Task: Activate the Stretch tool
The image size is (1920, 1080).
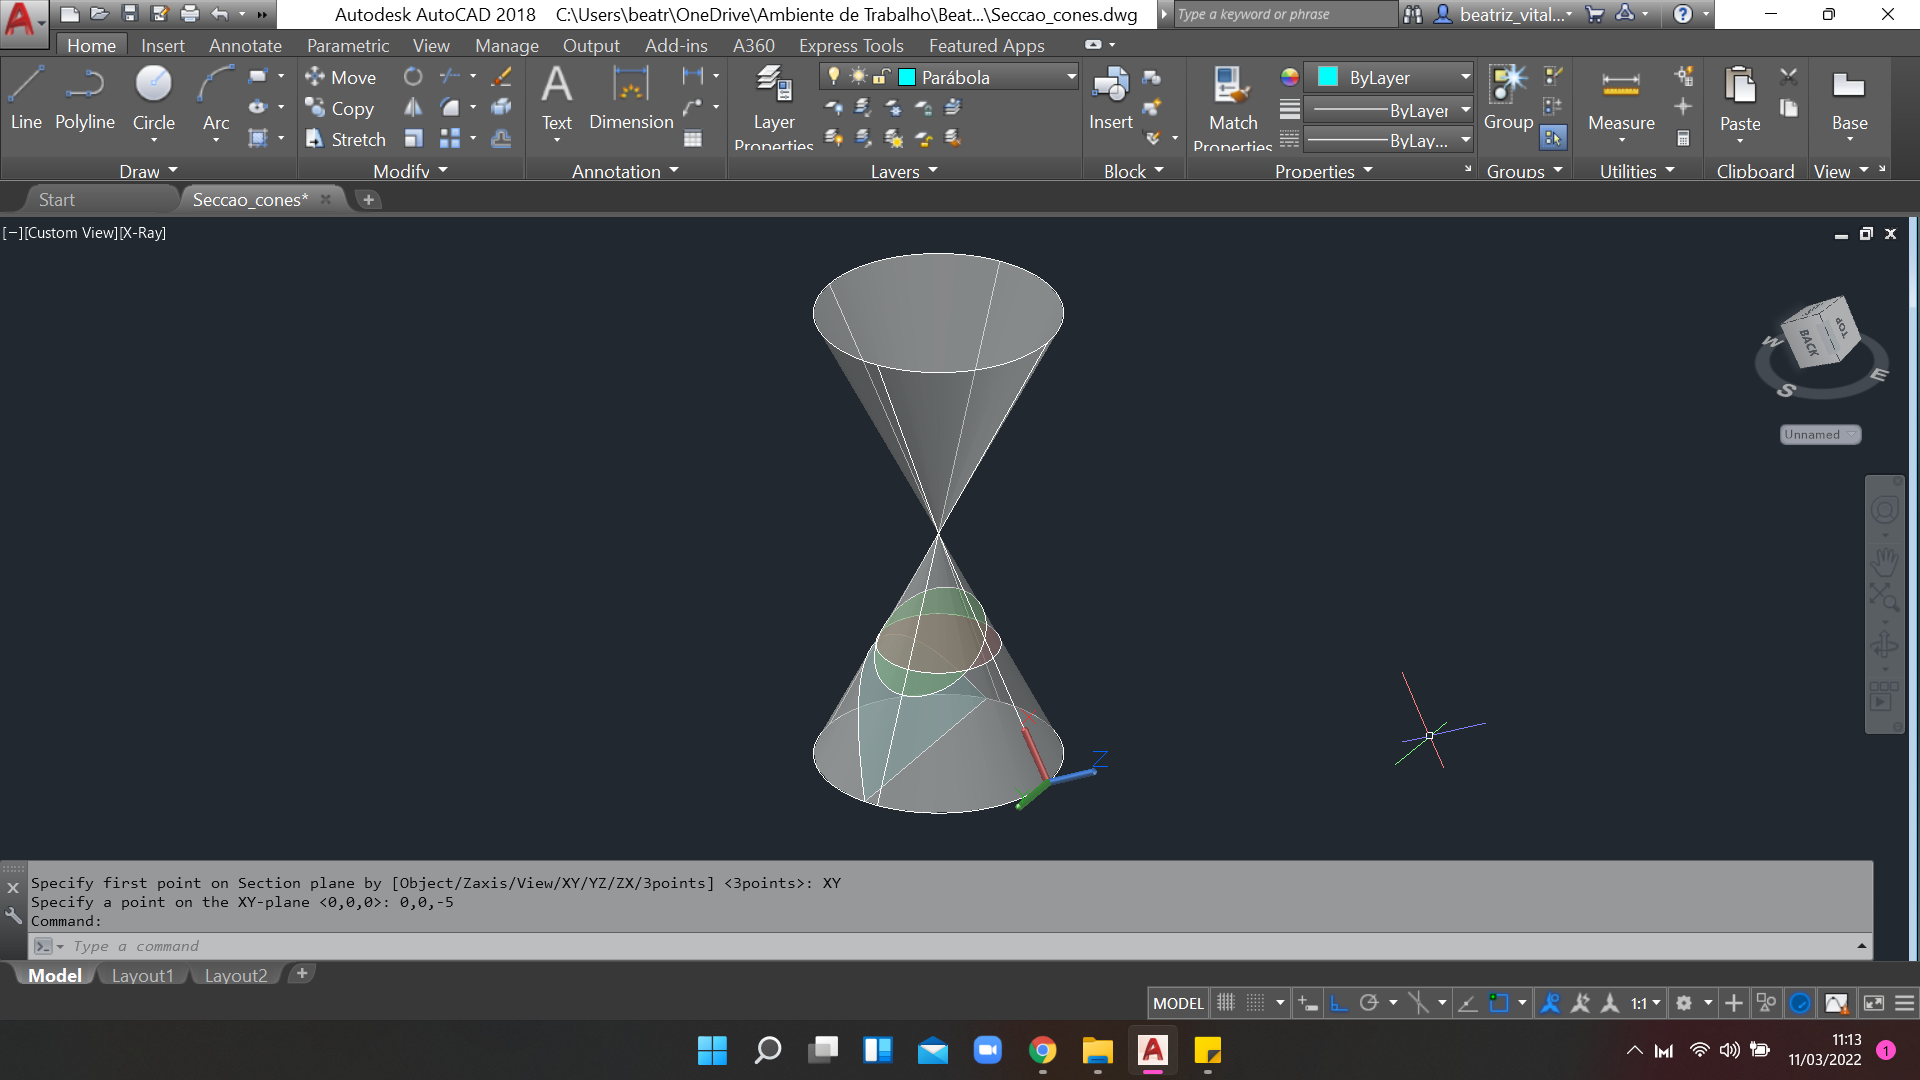Action: click(346, 139)
